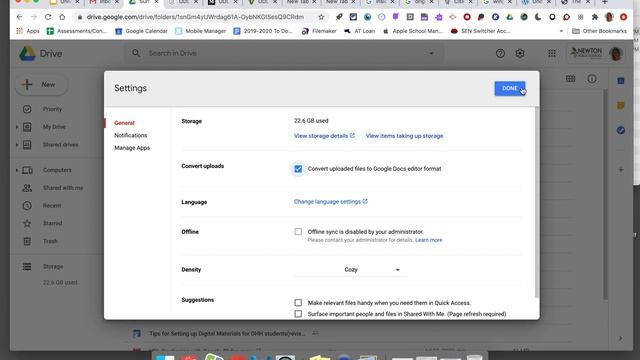Enable Quick Access suggestions checkbox
This screenshot has height=360, width=640.
click(x=298, y=303)
